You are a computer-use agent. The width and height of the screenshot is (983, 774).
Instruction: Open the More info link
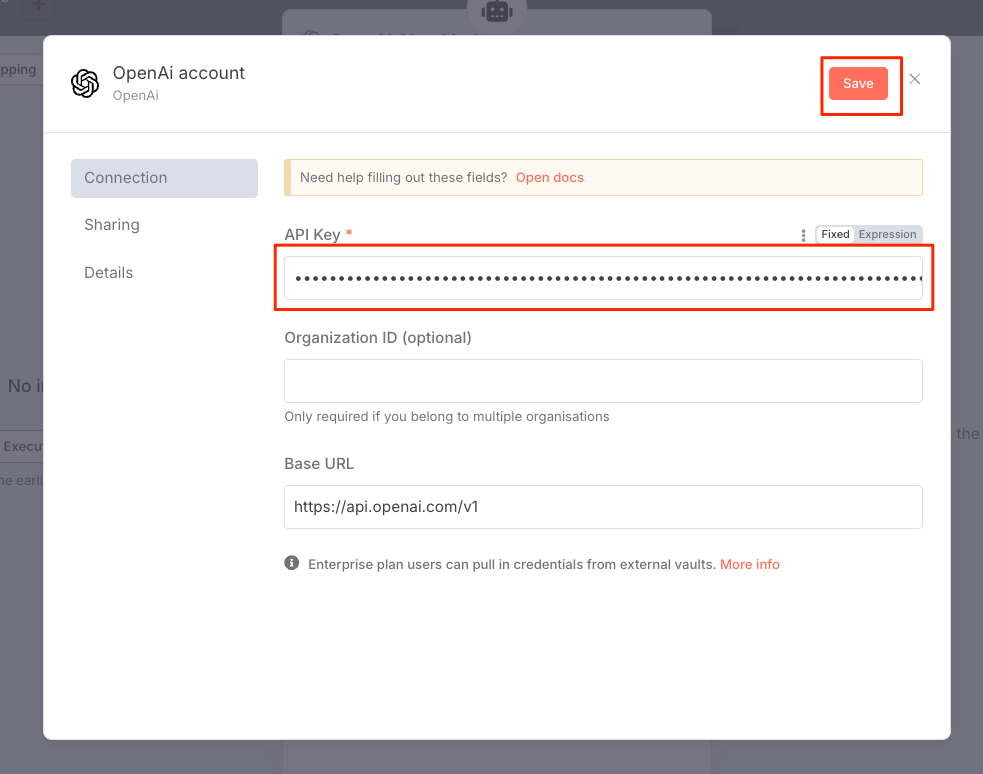749,565
